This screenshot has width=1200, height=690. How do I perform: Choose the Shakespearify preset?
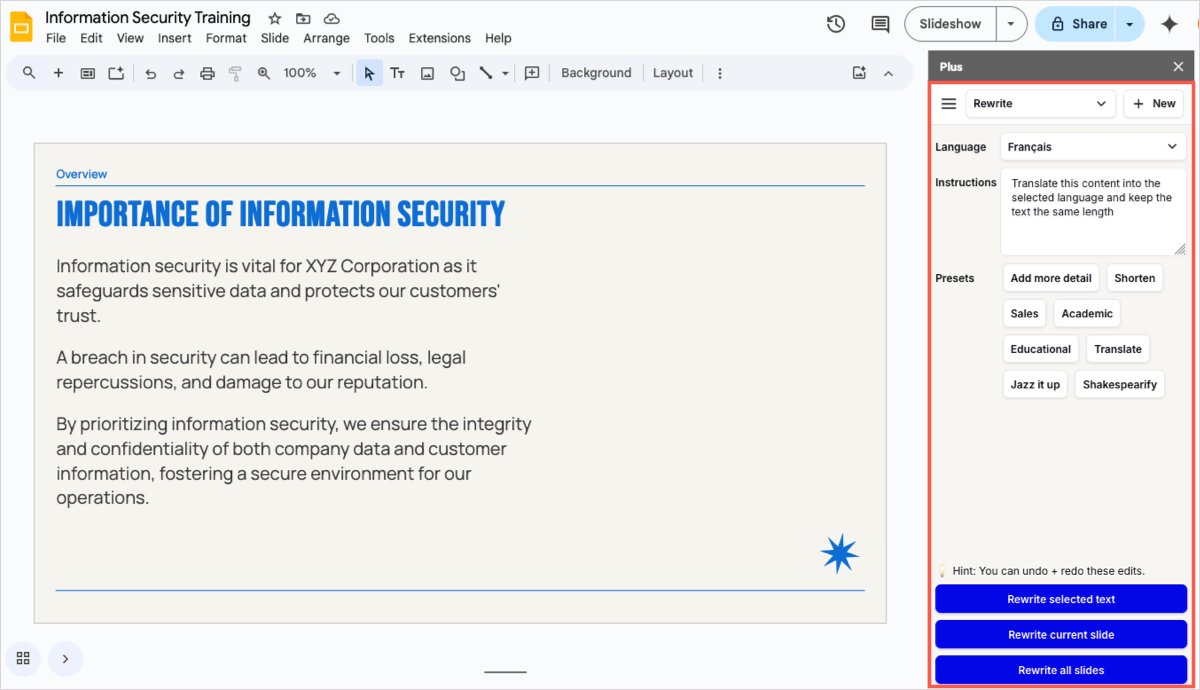(1120, 385)
